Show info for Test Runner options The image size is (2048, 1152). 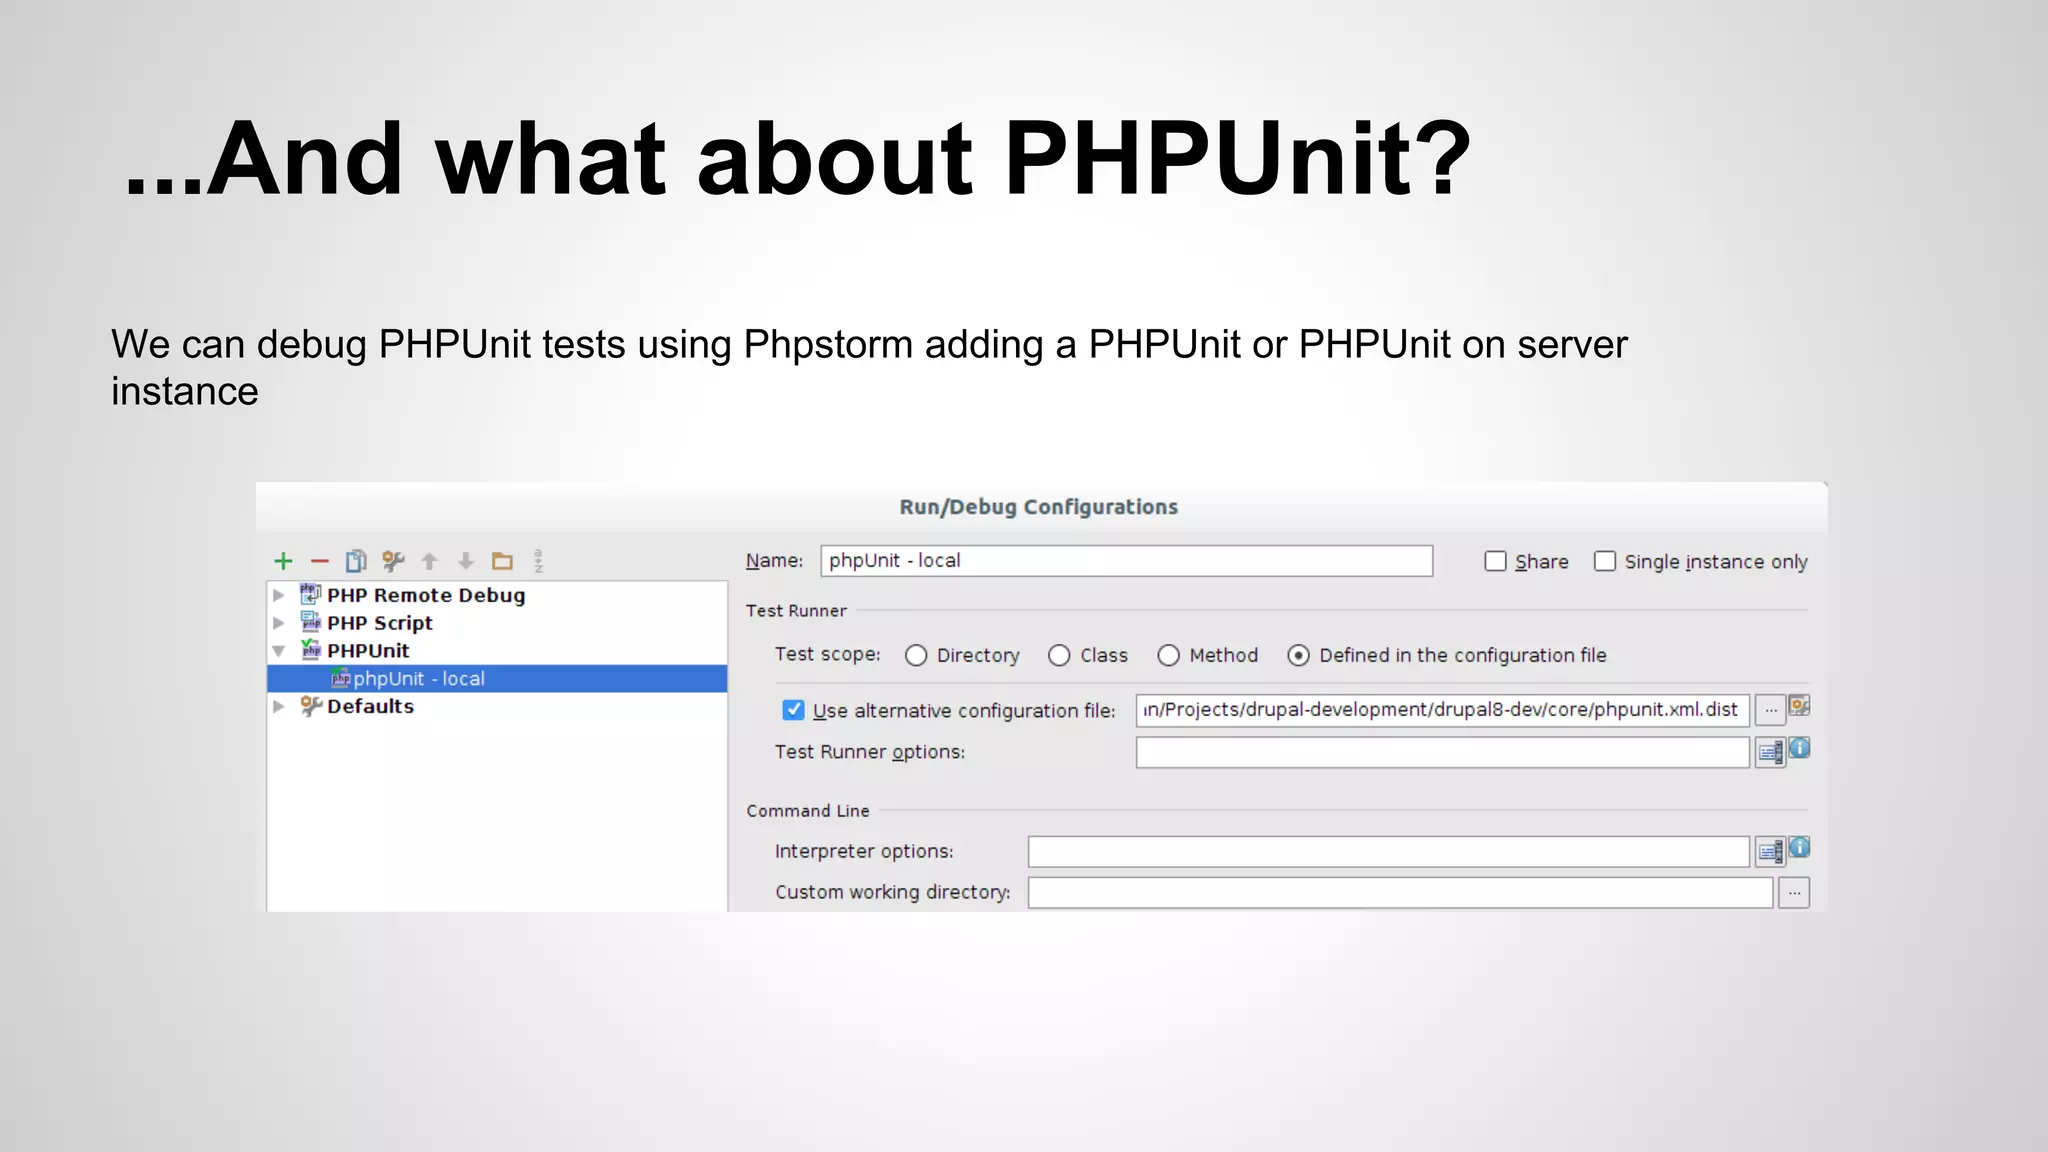(1799, 747)
